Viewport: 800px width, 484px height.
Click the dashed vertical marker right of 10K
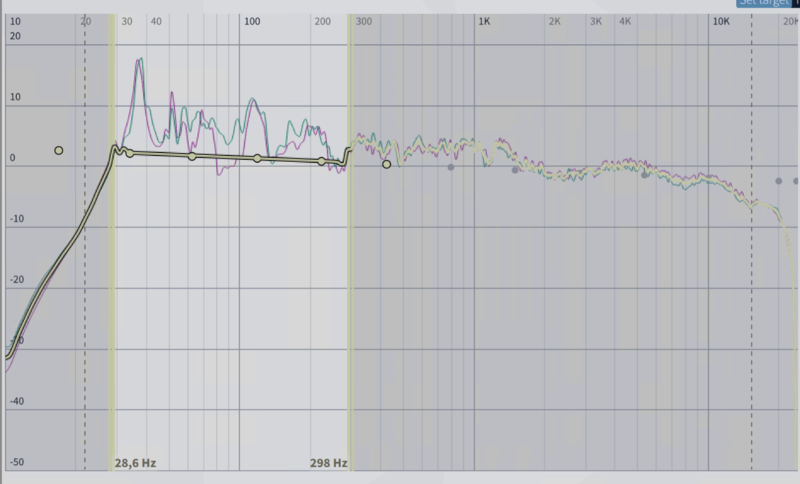753,300
